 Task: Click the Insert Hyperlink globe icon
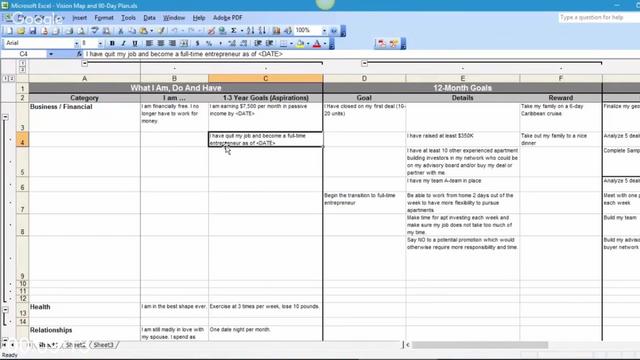click(222, 31)
